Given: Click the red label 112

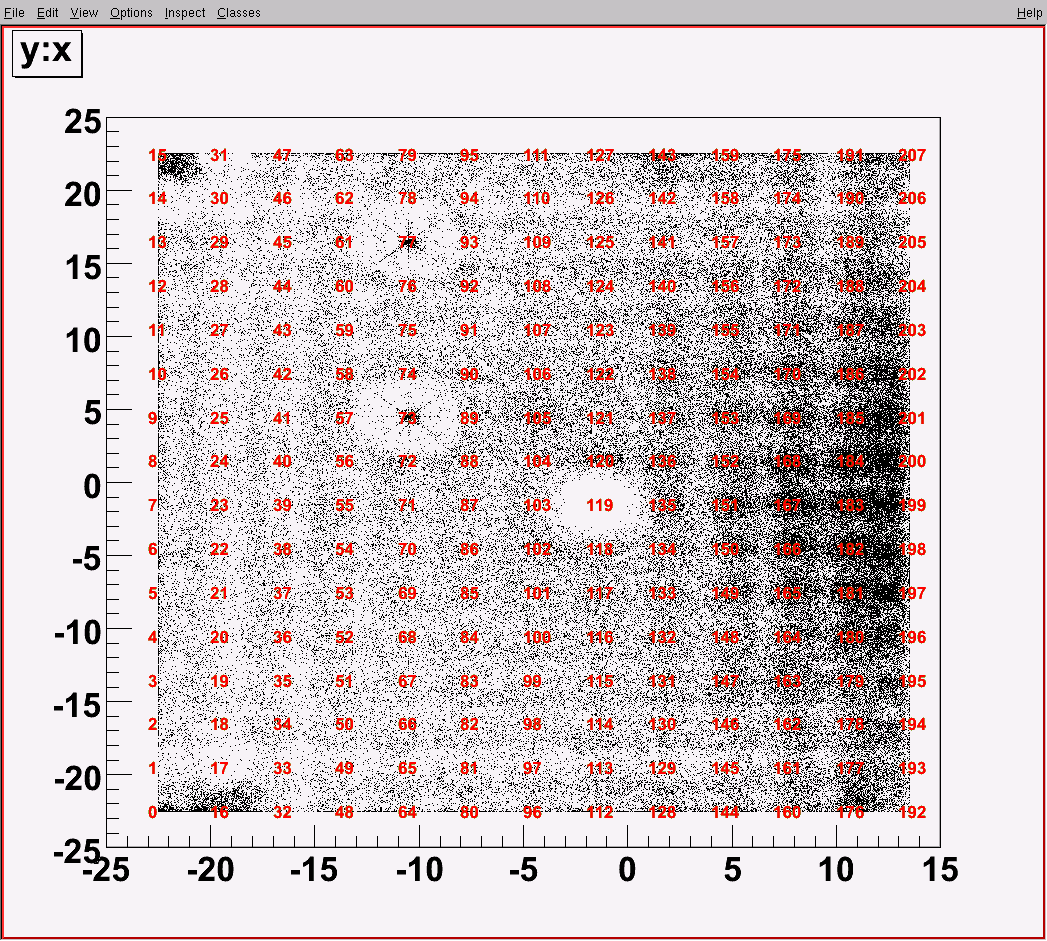Looking at the screenshot, I should [600, 813].
